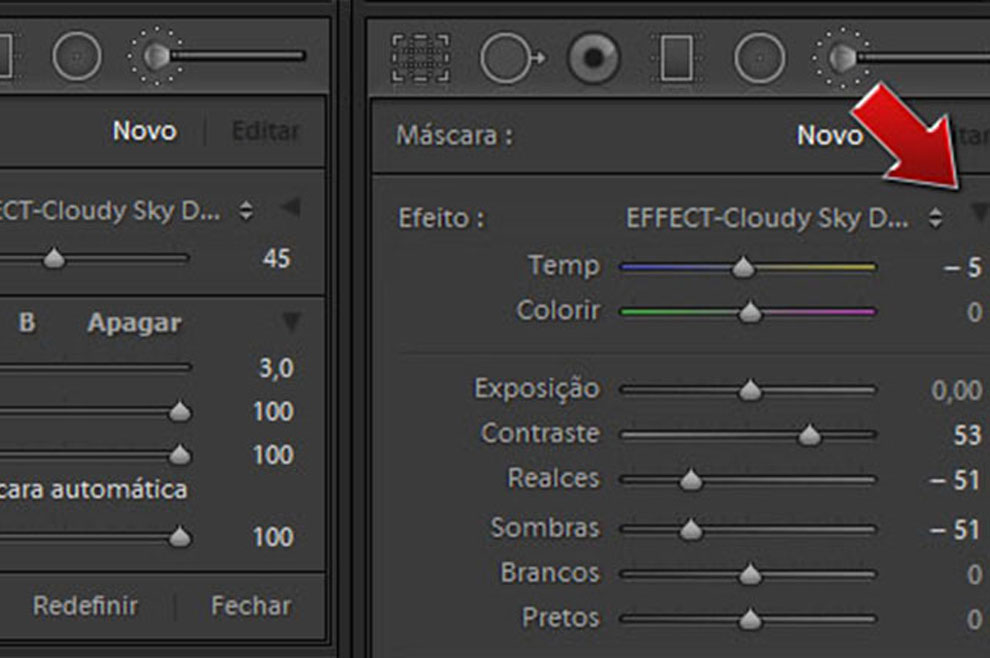Open effect preset dropdown in left panel
This screenshot has width=990, height=658.
click(x=246, y=212)
